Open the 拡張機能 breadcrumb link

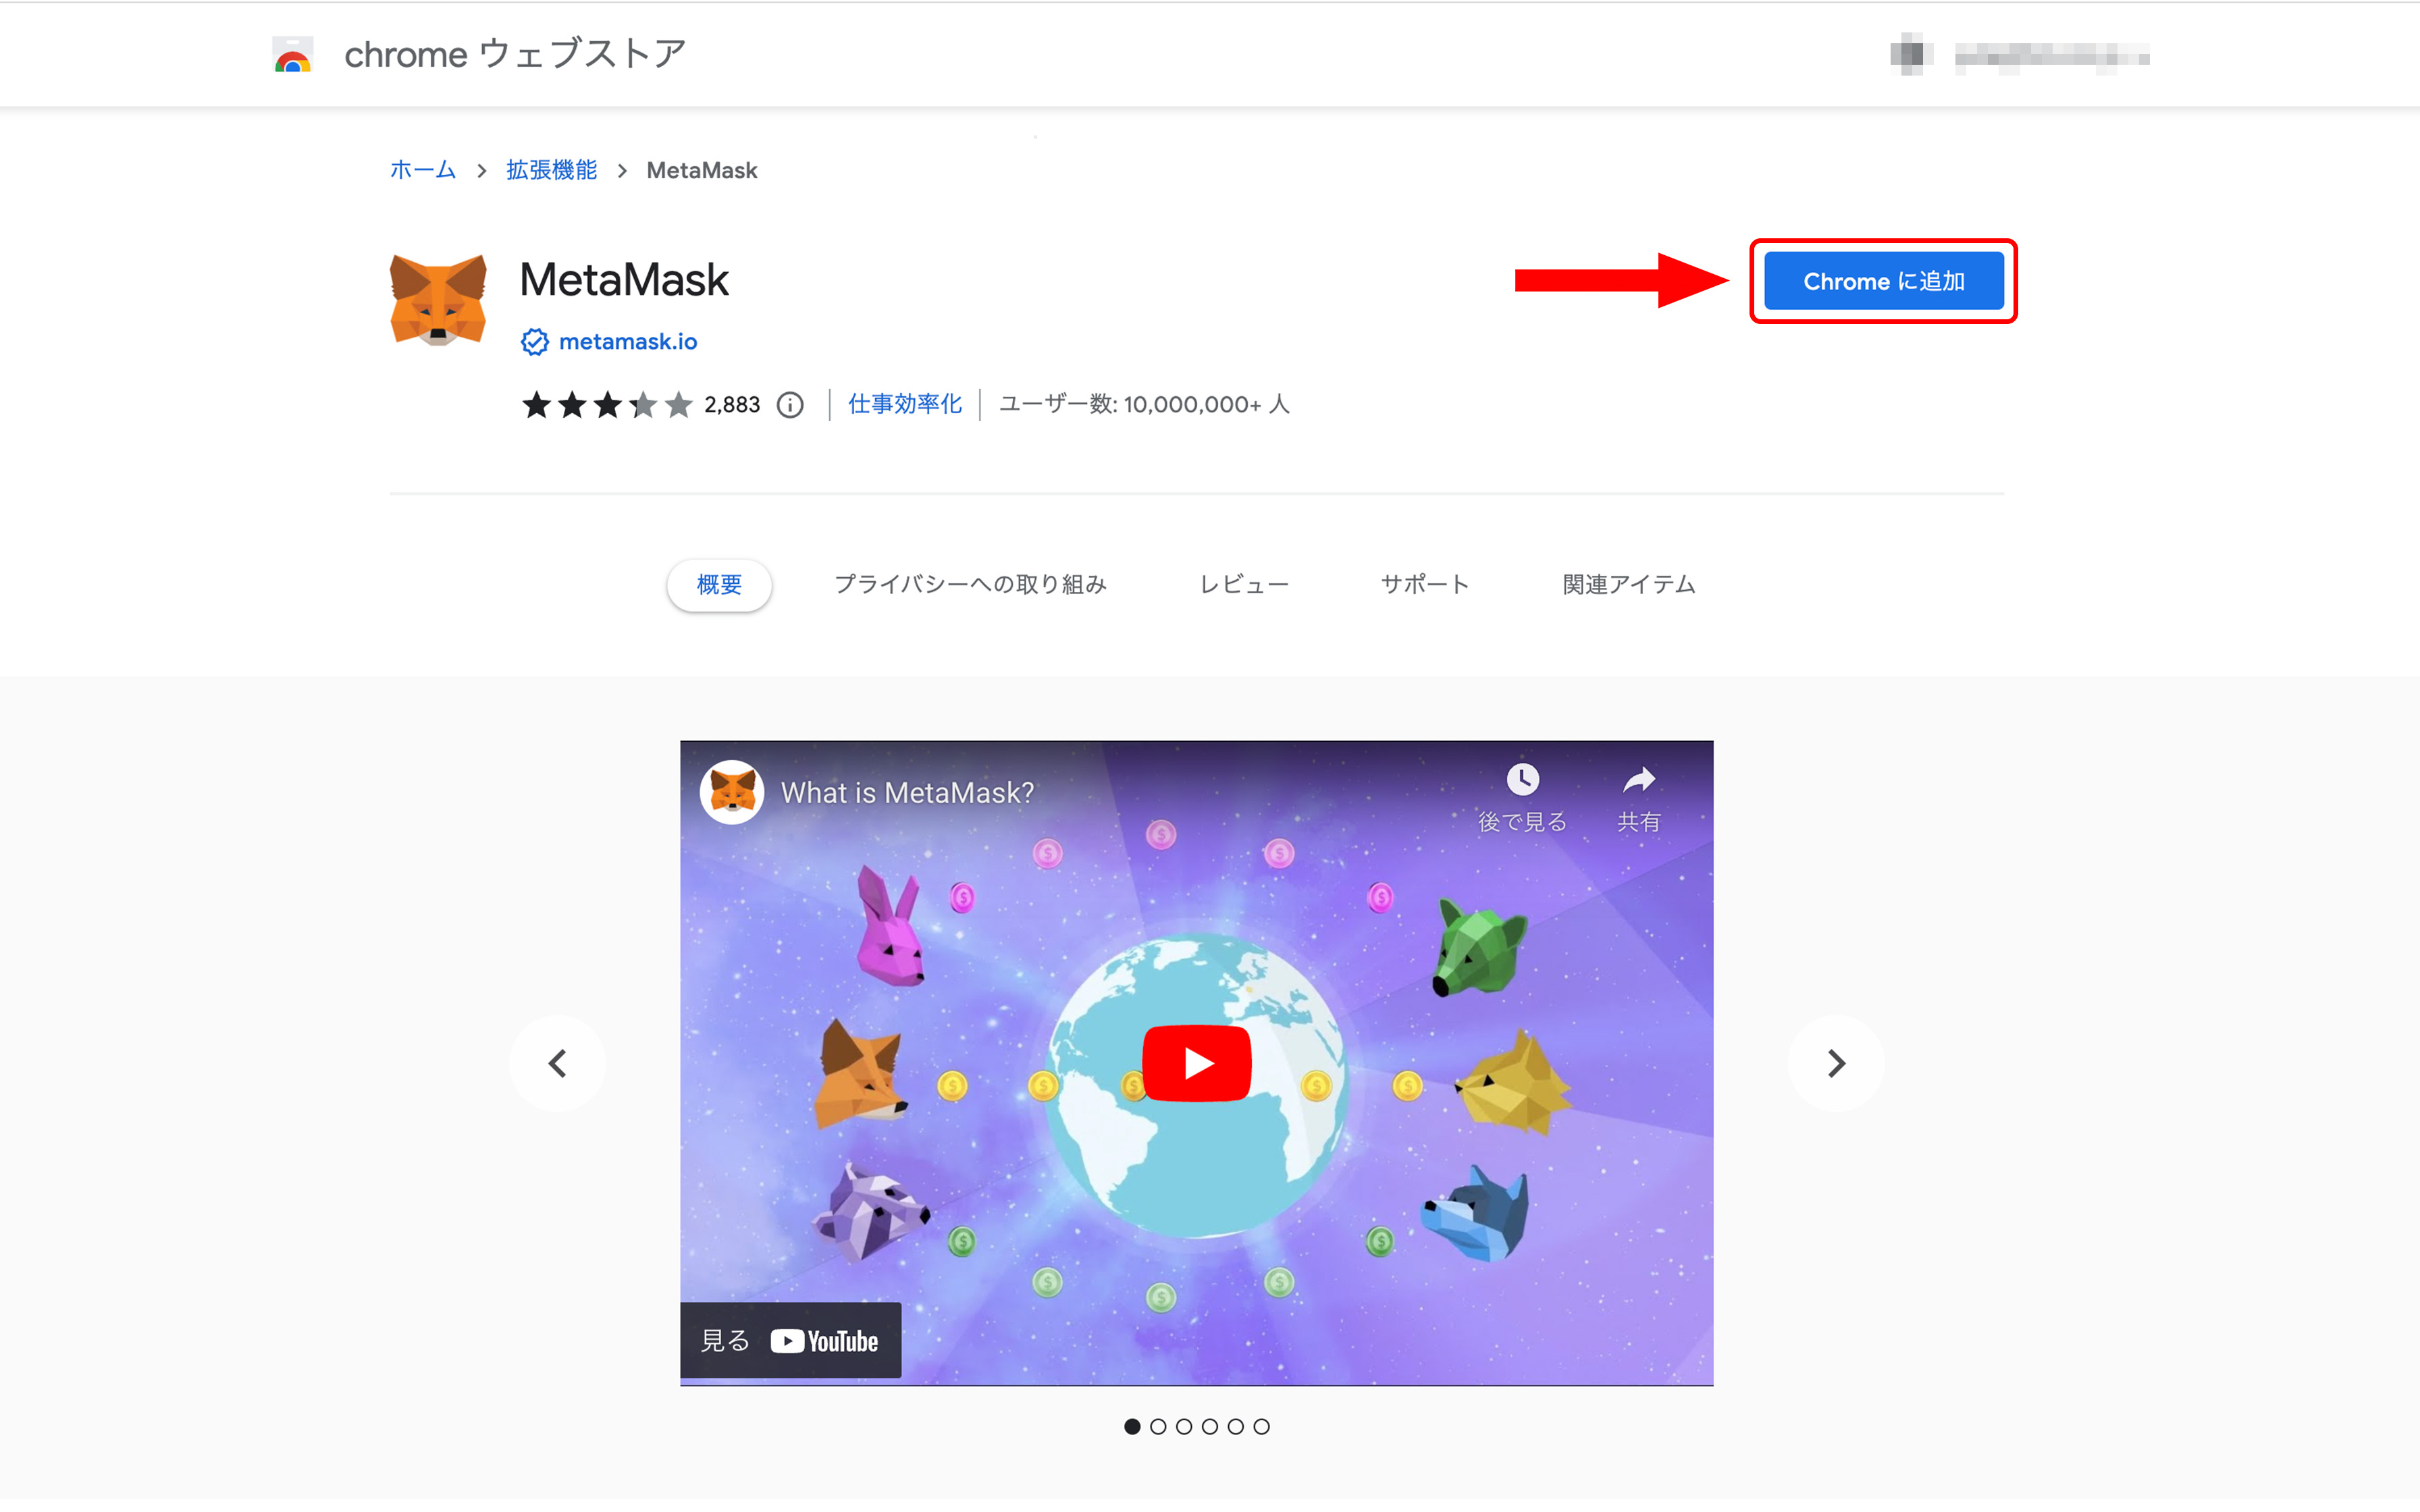[x=551, y=170]
